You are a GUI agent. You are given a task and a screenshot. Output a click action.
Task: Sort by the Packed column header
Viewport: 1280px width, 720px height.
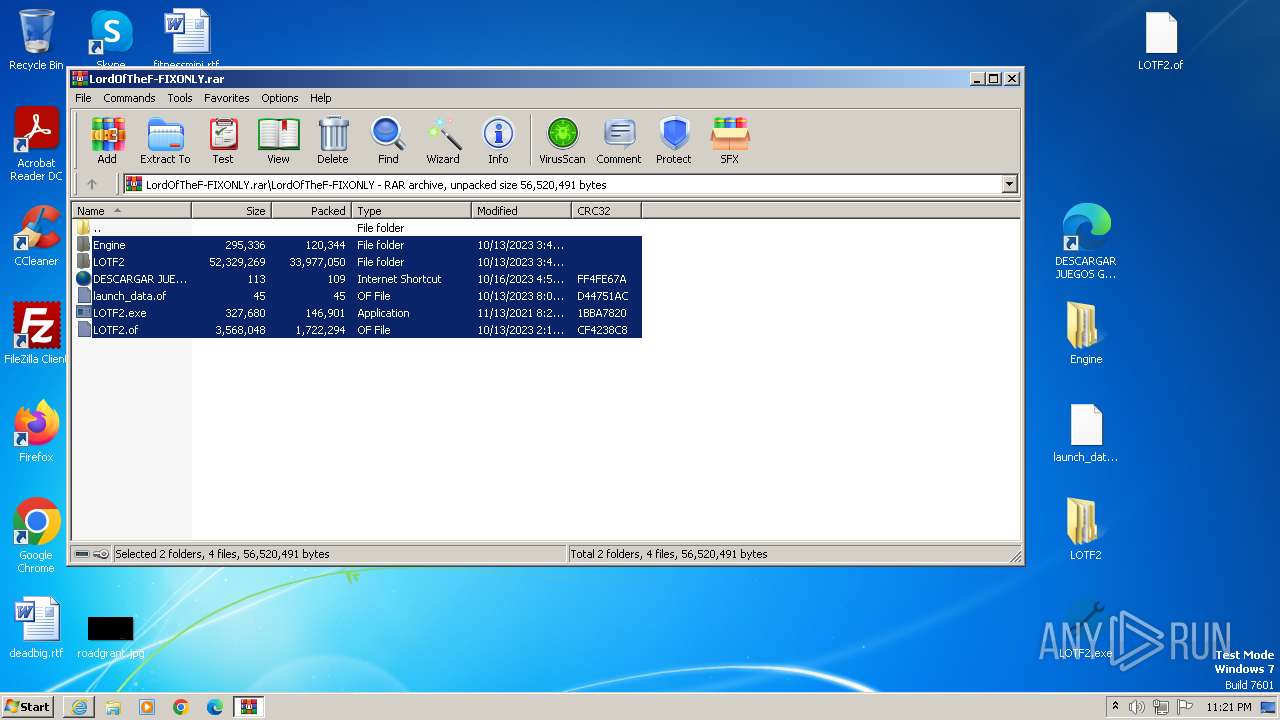coord(311,211)
